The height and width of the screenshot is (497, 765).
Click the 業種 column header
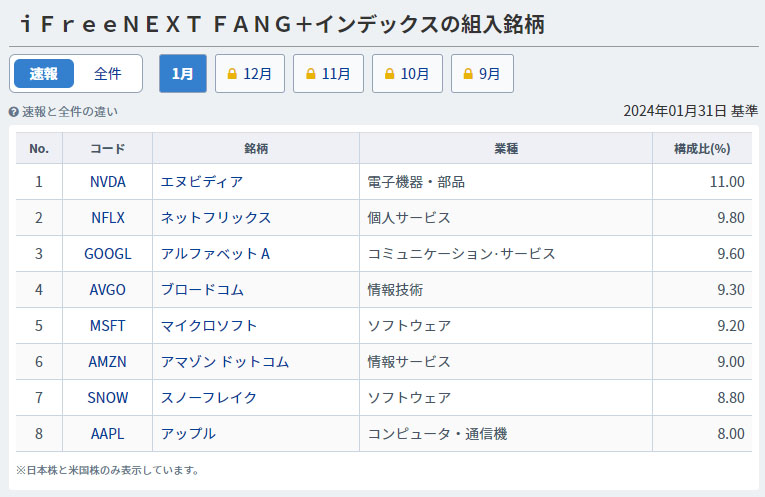pos(506,149)
